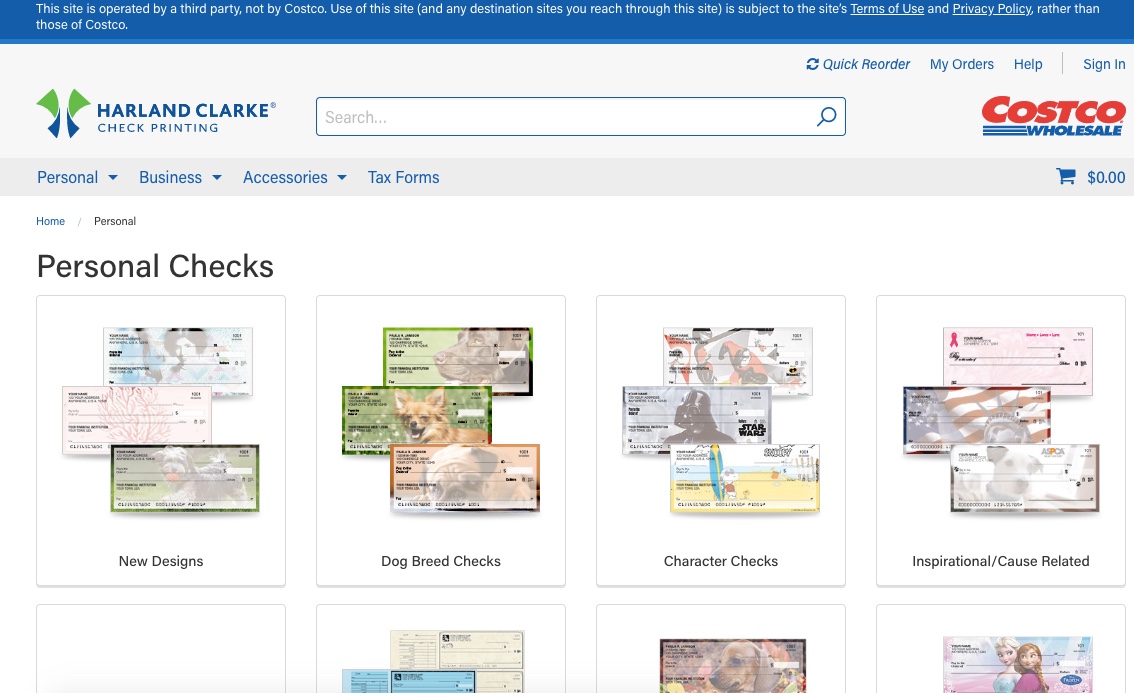Viewport: 1134px width, 693px height.
Task: Expand the Personal menu arrow
Action: point(113,177)
